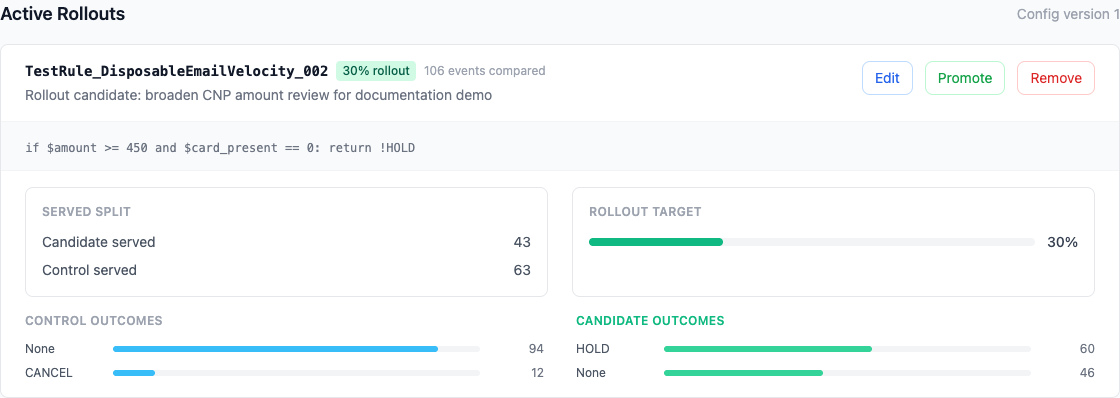Select the rule name TestRule_DisposableEmailVelocity_002

pyautogui.click(x=176, y=71)
